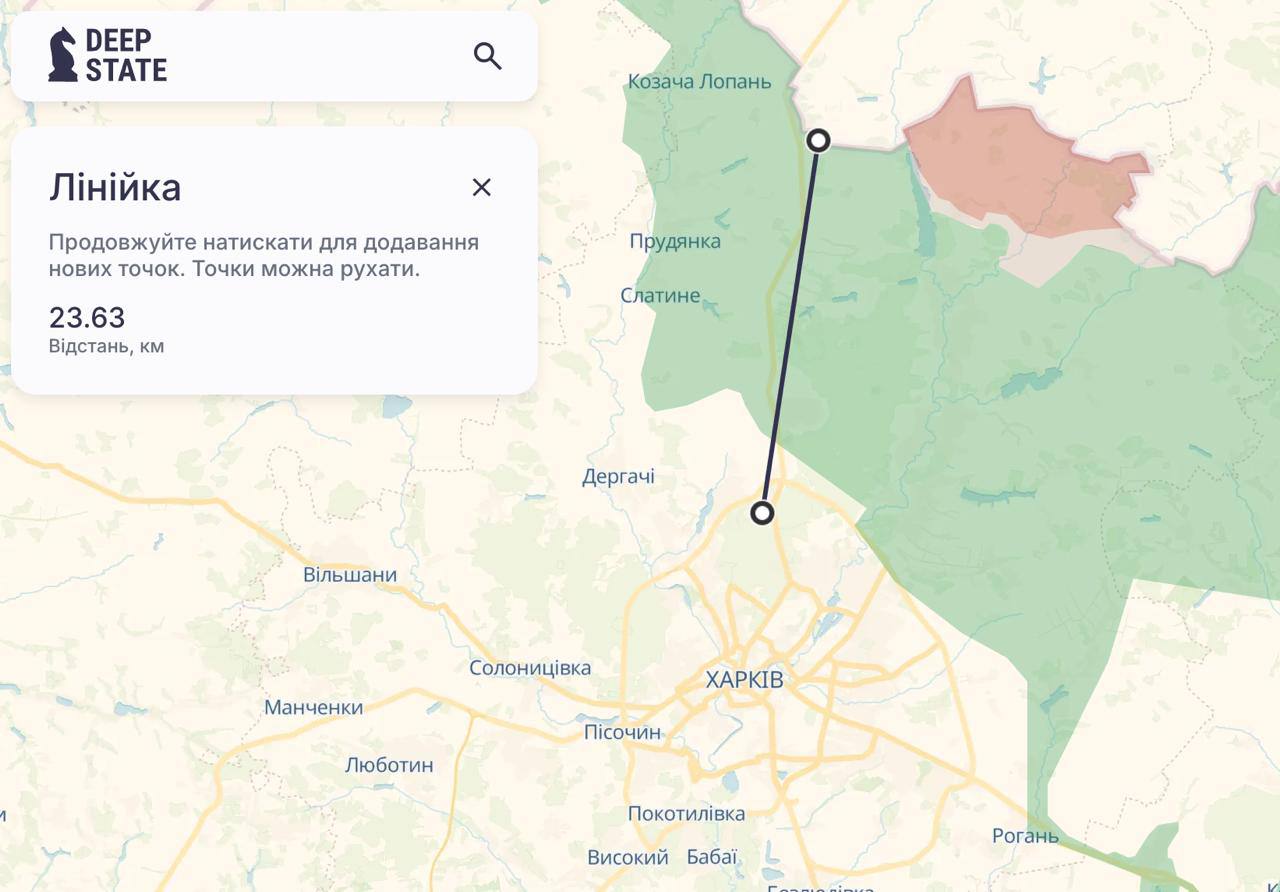Click the Прудянка label
The height and width of the screenshot is (892, 1280).
pyautogui.click(x=675, y=241)
